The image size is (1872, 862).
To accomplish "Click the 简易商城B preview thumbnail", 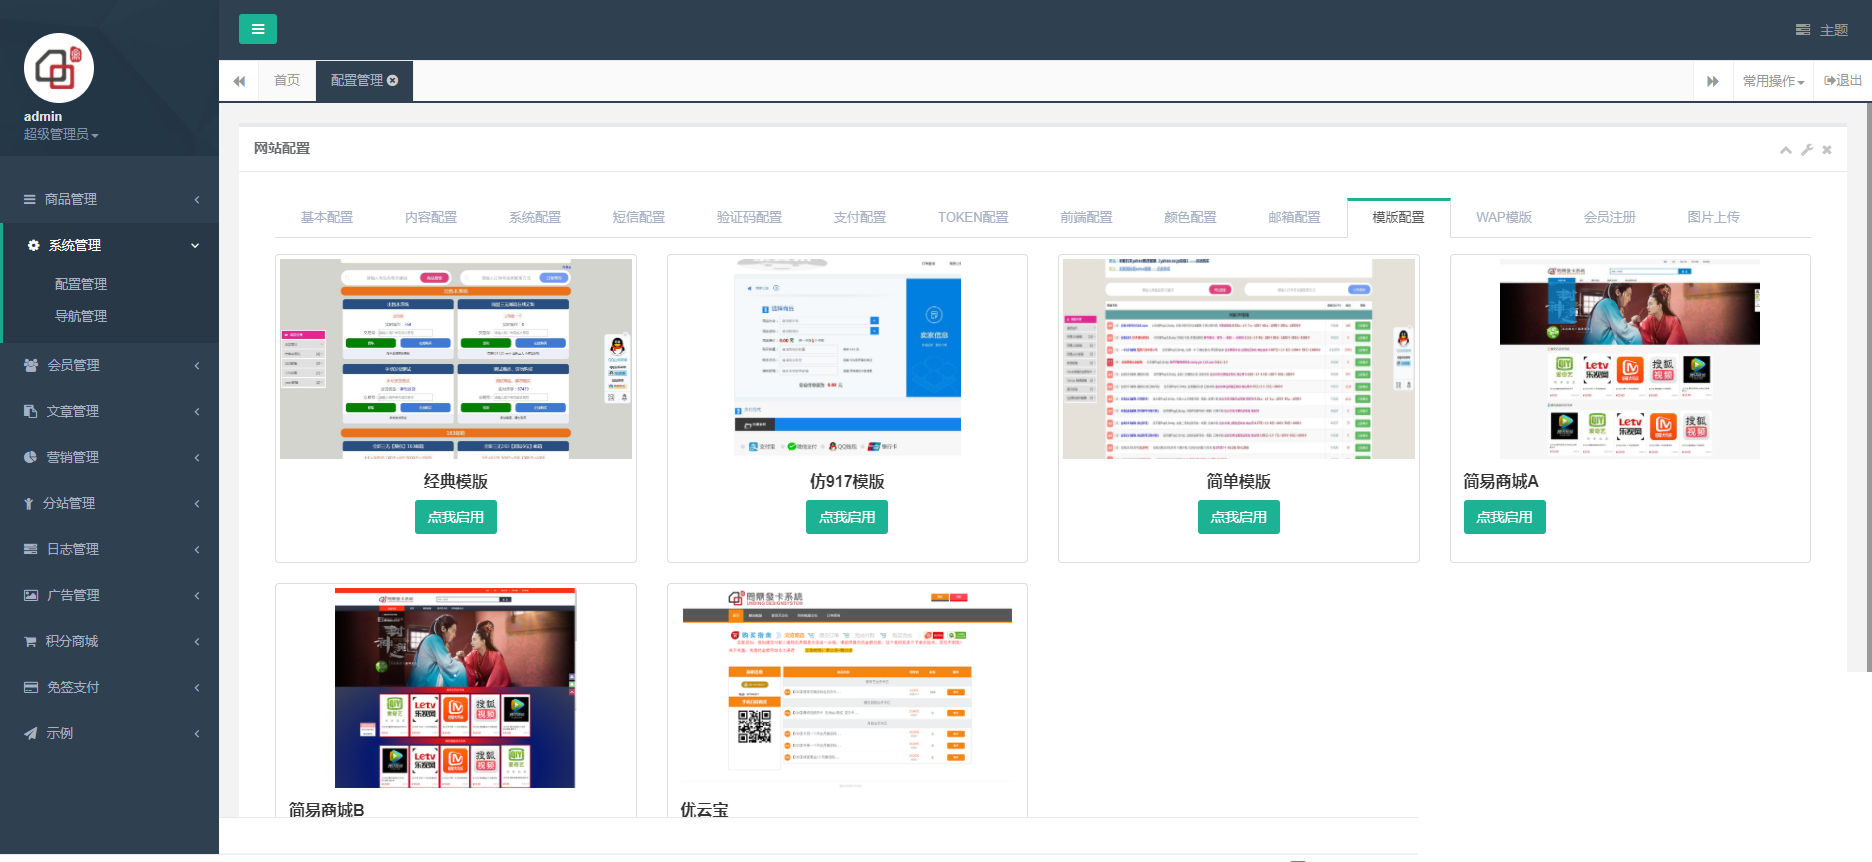I will click(x=456, y=688).
